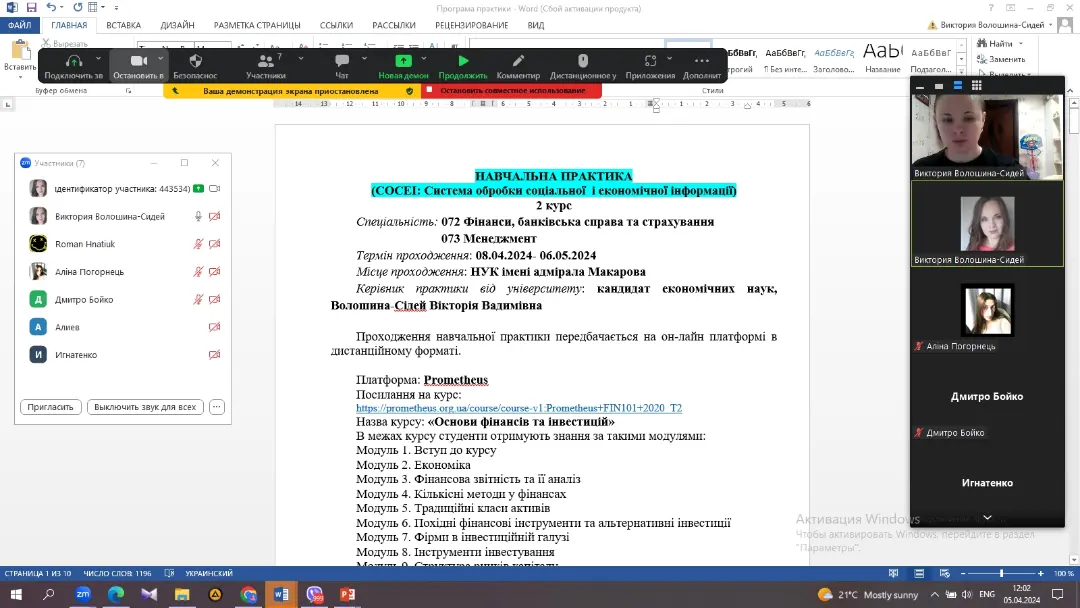Viewport: 1080px width, 608px height.
Task: Toggle microphone icon for Виктория Волошина-Сидей
Action: 198,216
